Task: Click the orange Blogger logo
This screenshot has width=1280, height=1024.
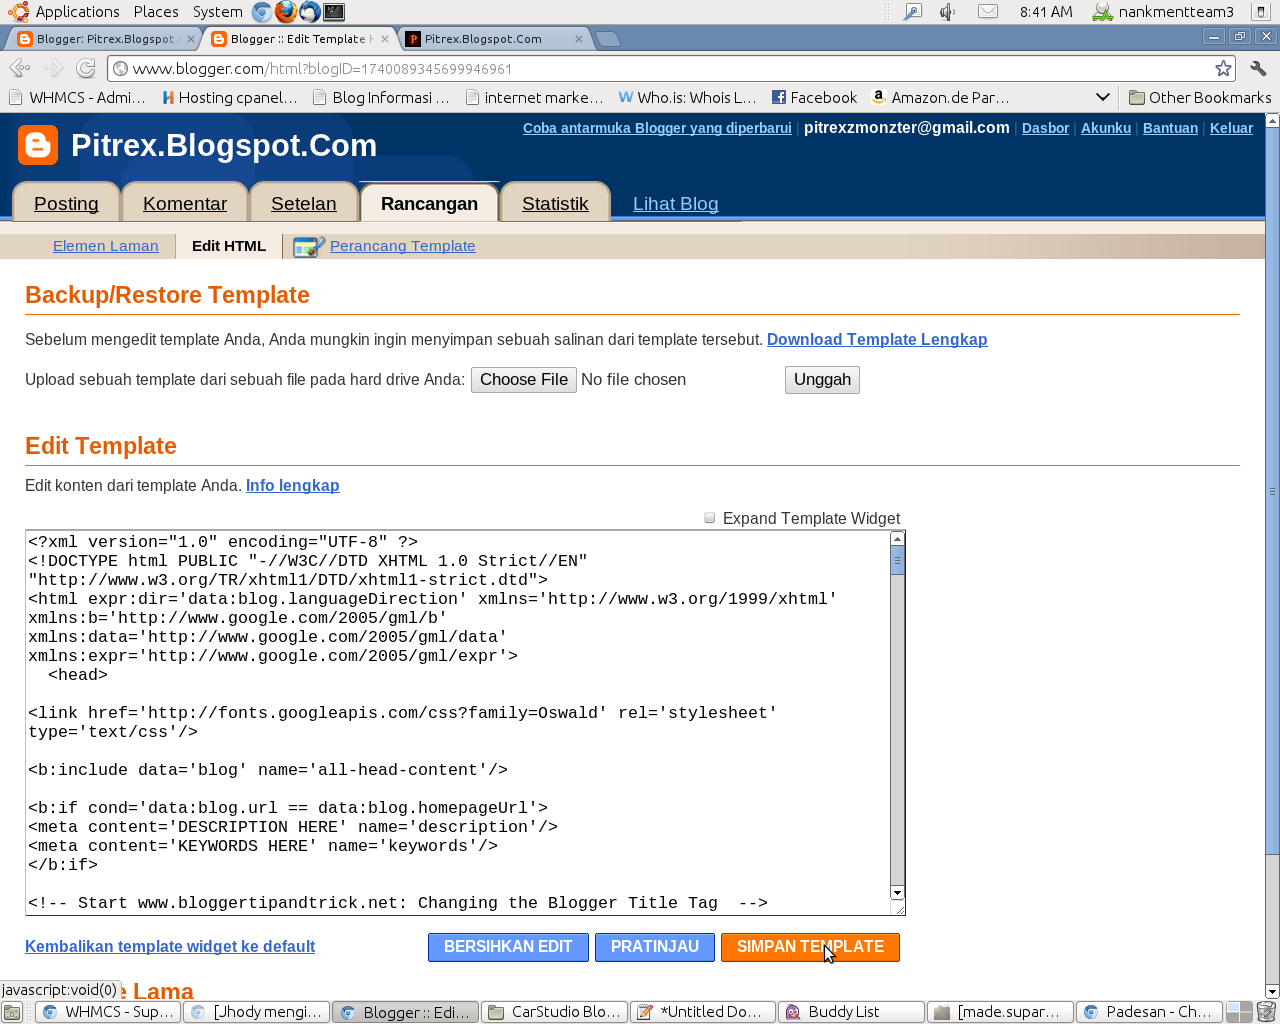Action: coord(38,146)
